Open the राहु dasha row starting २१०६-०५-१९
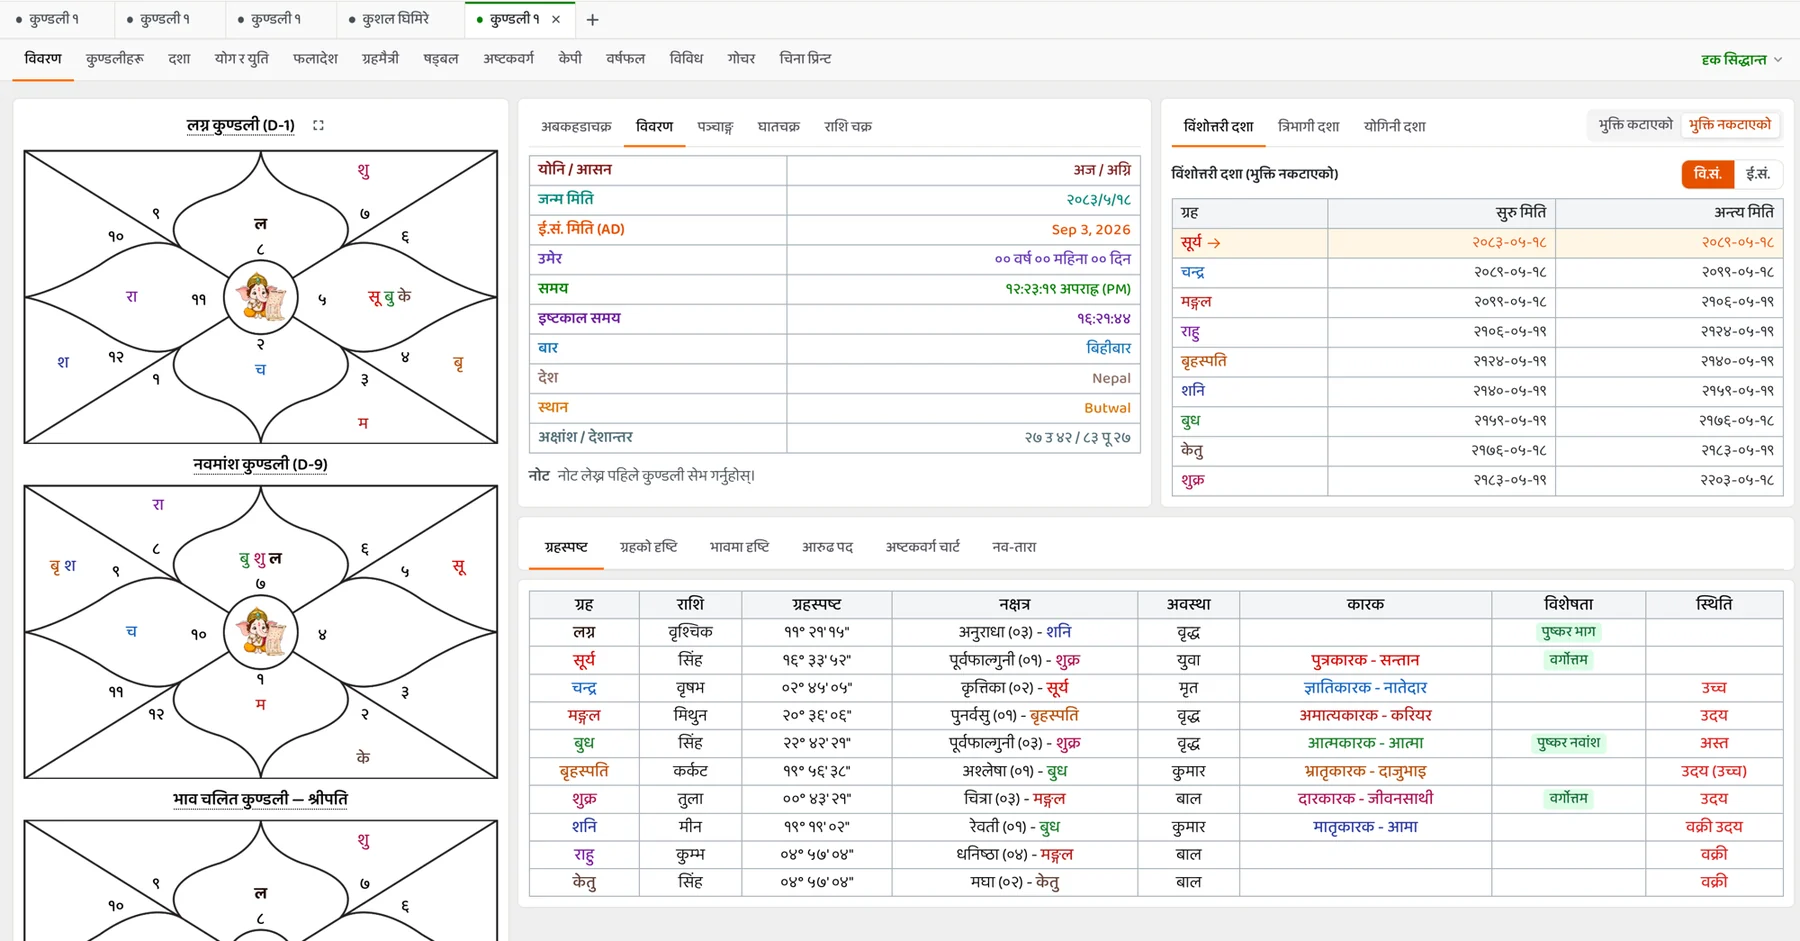 pyautogui.click(x=1477, y=332)
